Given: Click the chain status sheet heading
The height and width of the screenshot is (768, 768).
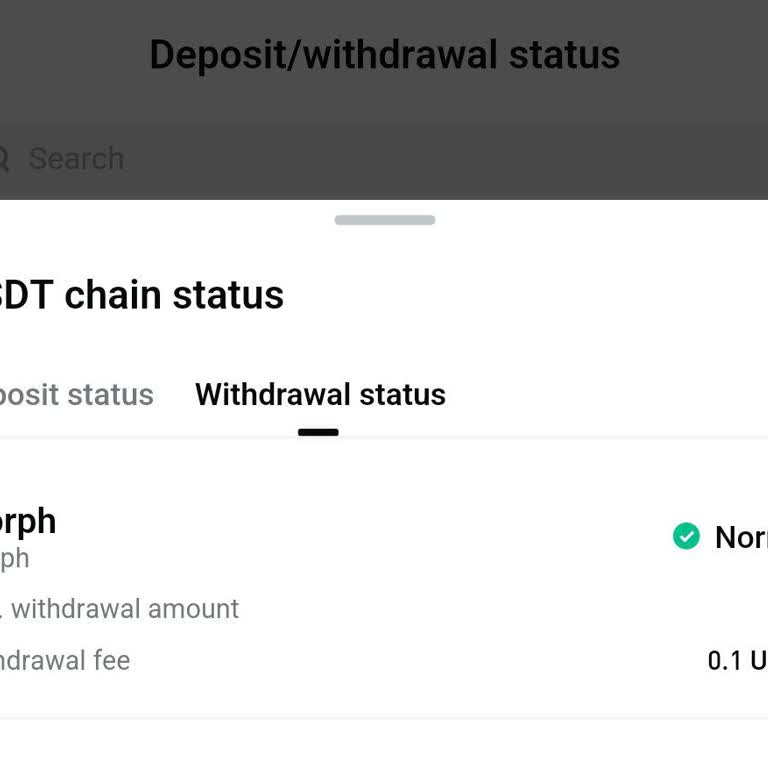Looking at the screenshot, I should pyautogui.click(x=141, y=295).
